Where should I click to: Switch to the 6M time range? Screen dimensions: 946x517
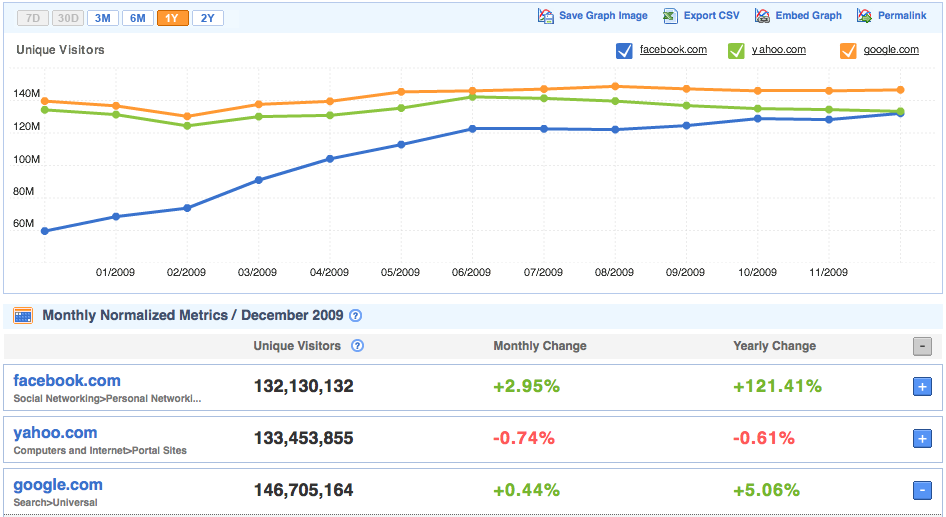click(138, 18)
